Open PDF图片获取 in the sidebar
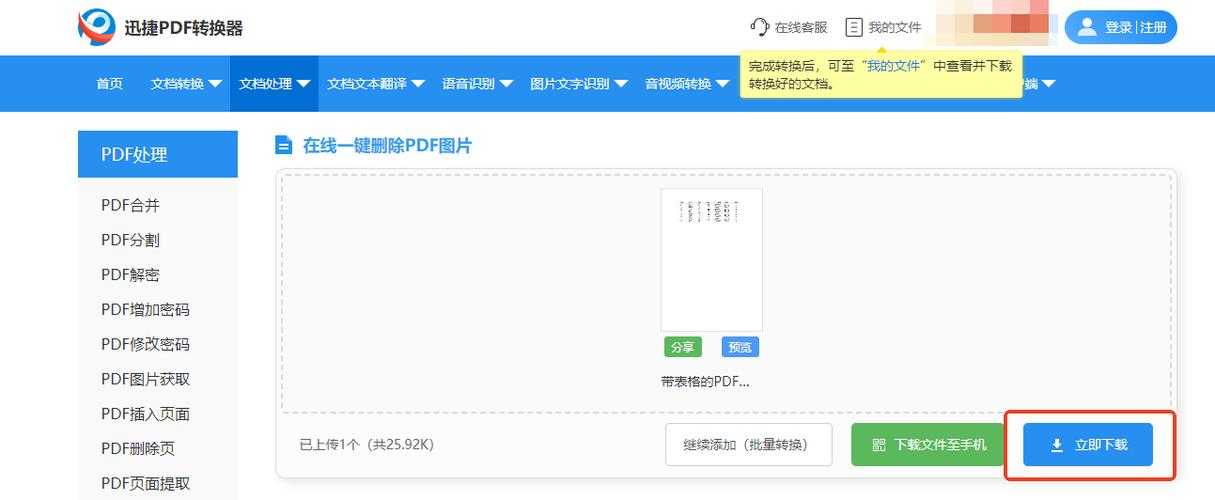Screen dimensions: 1215x500 click(x=145, y=379)
